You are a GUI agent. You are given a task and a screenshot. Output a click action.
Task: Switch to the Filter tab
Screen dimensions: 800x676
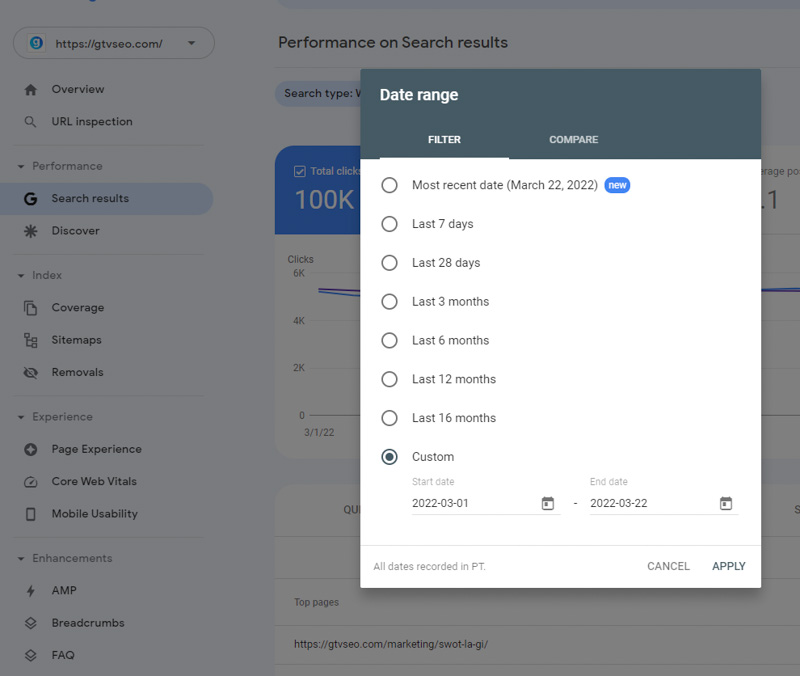pyautogui.click(x=444, y=140)
